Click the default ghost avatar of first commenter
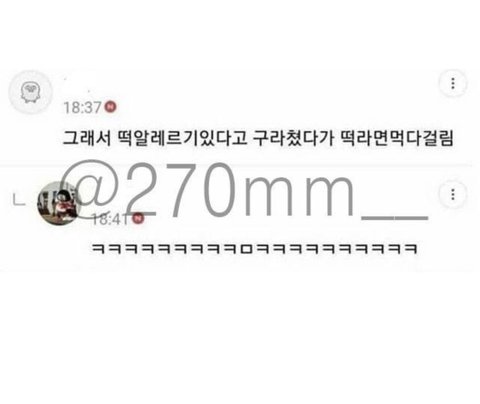 click(x=30, y=92)
